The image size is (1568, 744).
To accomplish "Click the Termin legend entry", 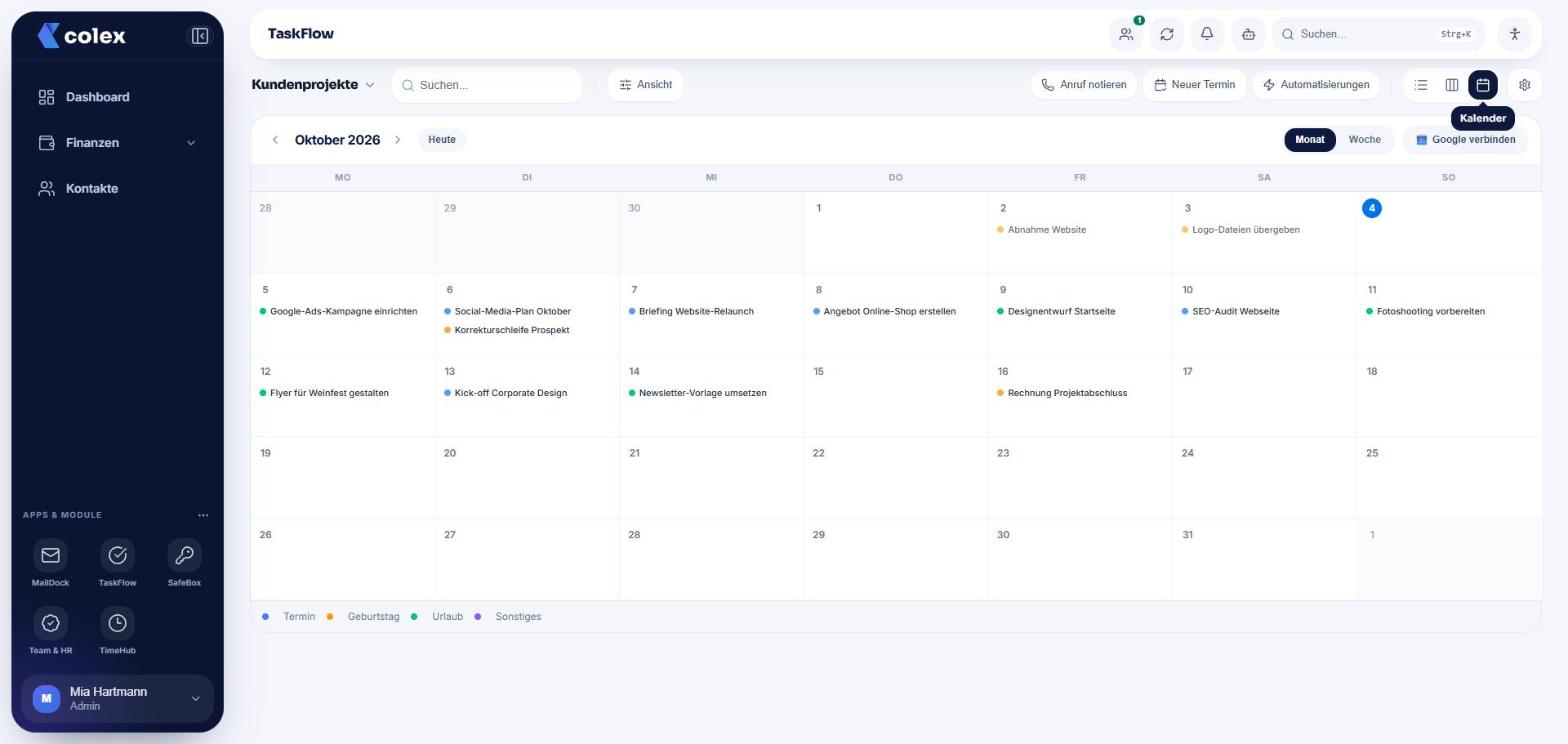I will pyautogui.click(x=289, y=617).
